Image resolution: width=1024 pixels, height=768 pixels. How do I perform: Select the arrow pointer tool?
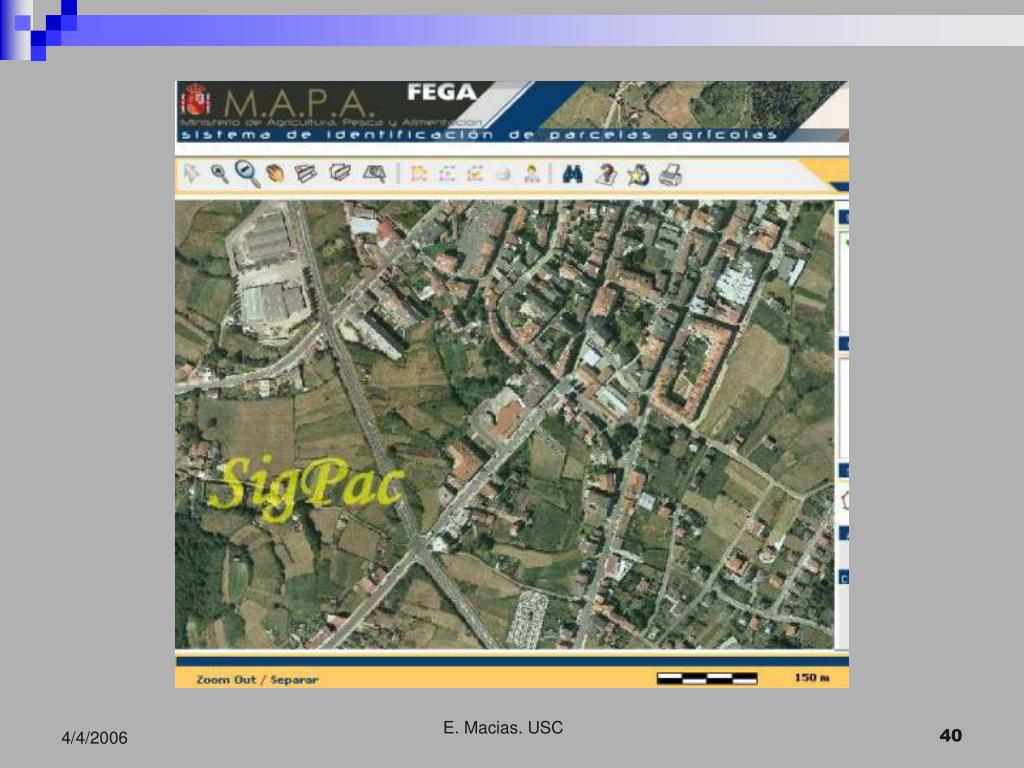pos(191,174)
